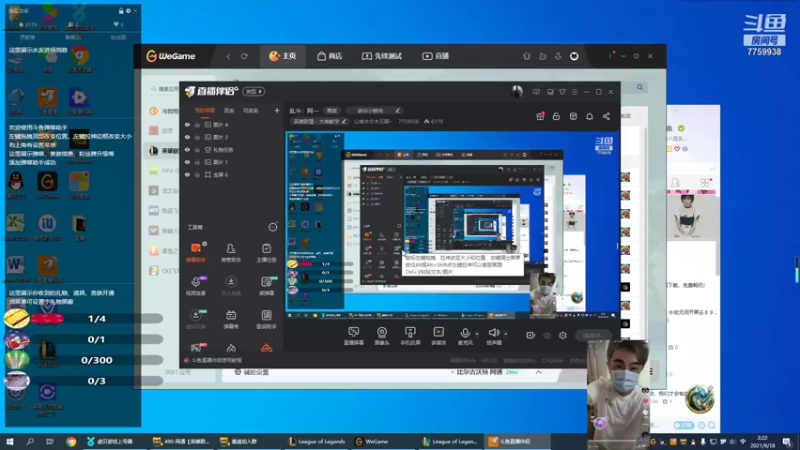This screenshot has width=800, height=450.
Task: Switch to WeGame taskbar button
Action: coord(376,441)
